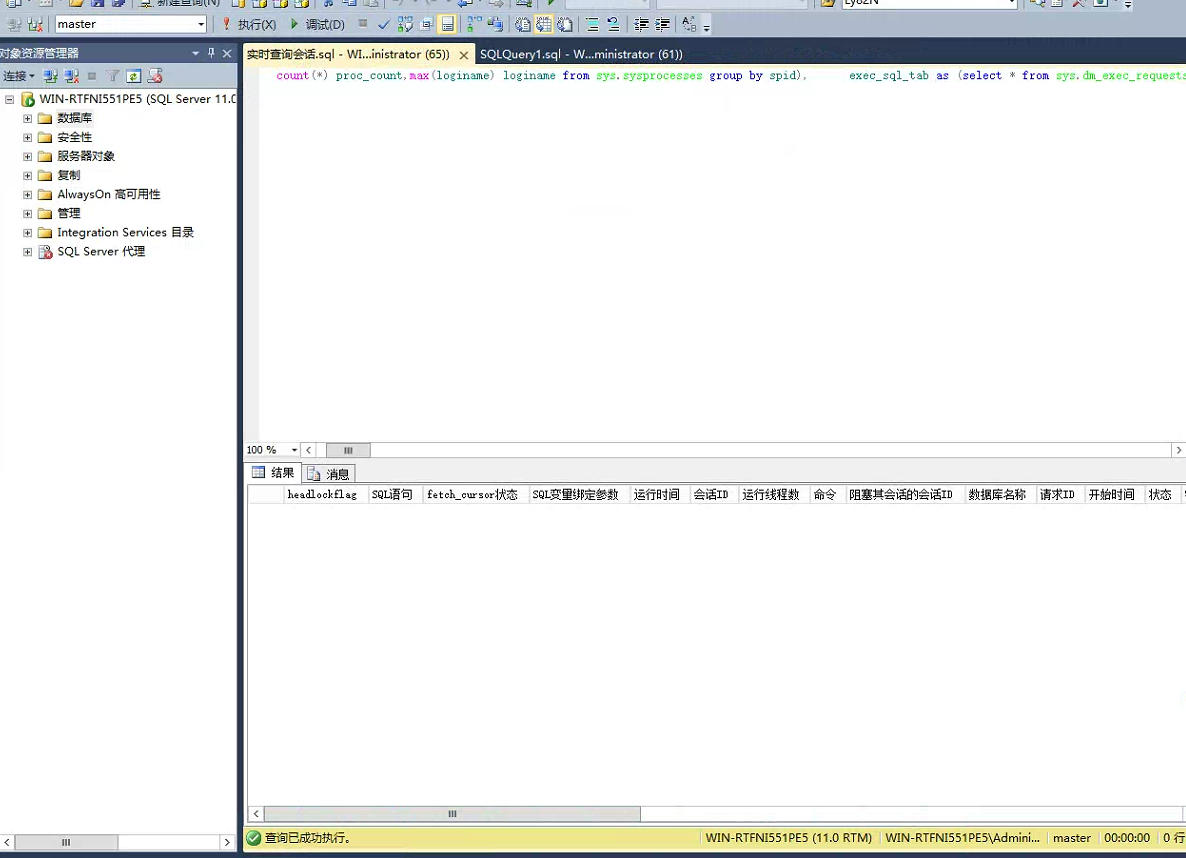
Task: Click the parse query checkmark icon
Action: (x=383, y=24)
